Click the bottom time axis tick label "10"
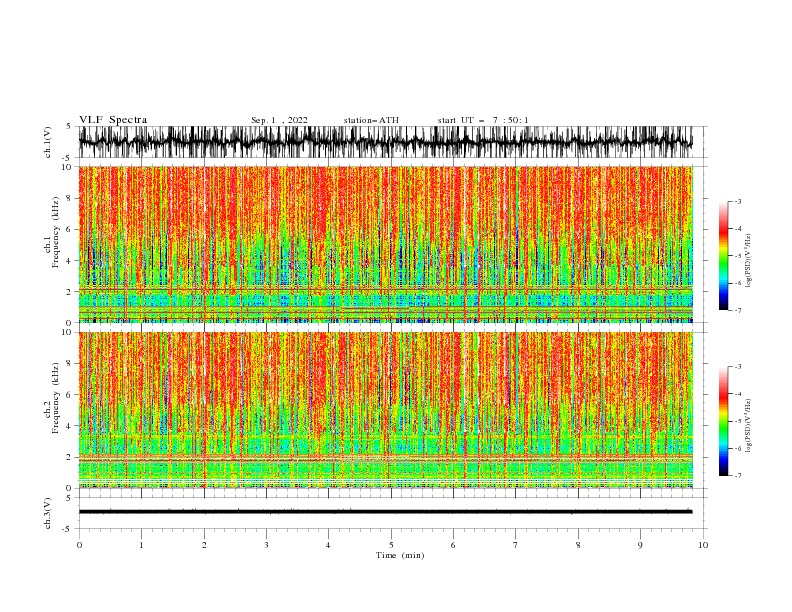 [x=703, y=545]
